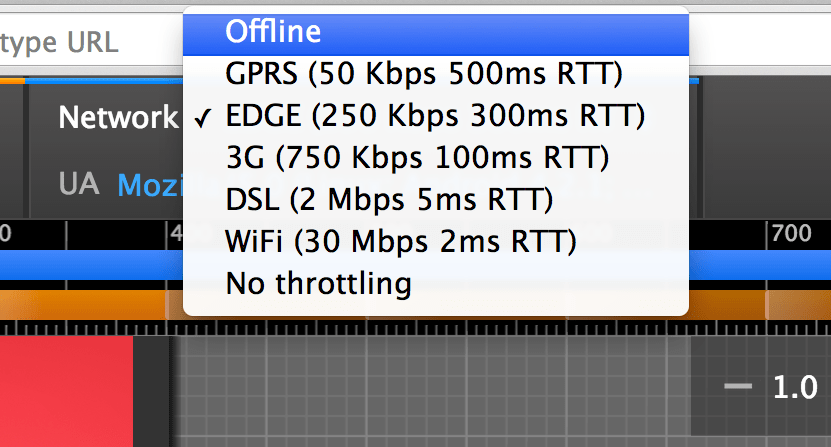Click the Network label

click(117, 118)
